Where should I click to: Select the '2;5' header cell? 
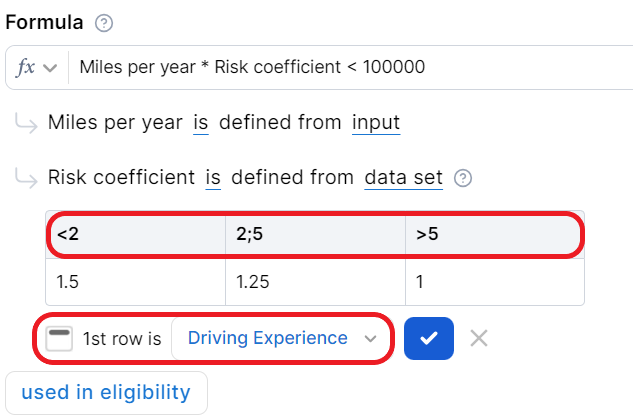coord(314,235)
